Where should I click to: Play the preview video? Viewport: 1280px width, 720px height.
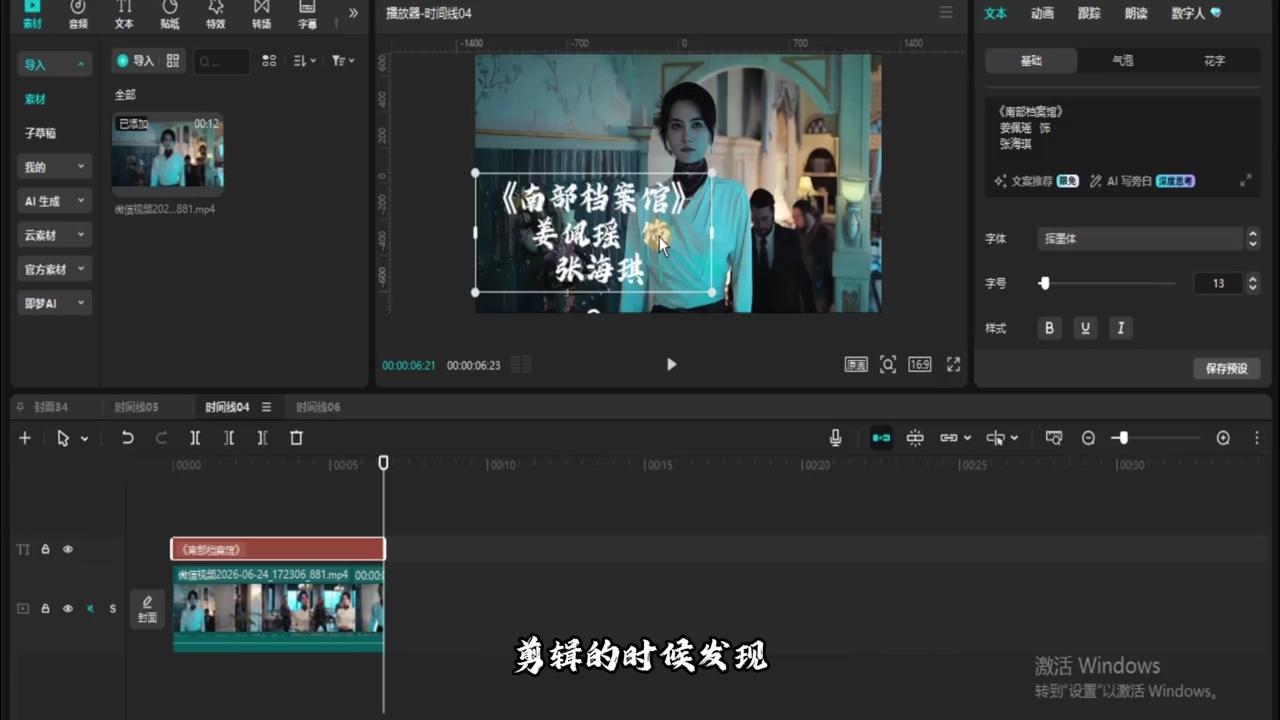(x=671, y=365)
